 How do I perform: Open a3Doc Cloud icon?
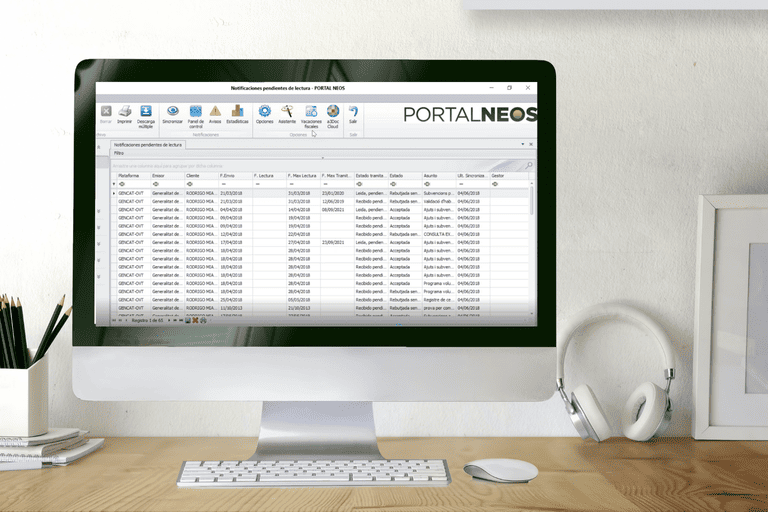pos(333,117)
